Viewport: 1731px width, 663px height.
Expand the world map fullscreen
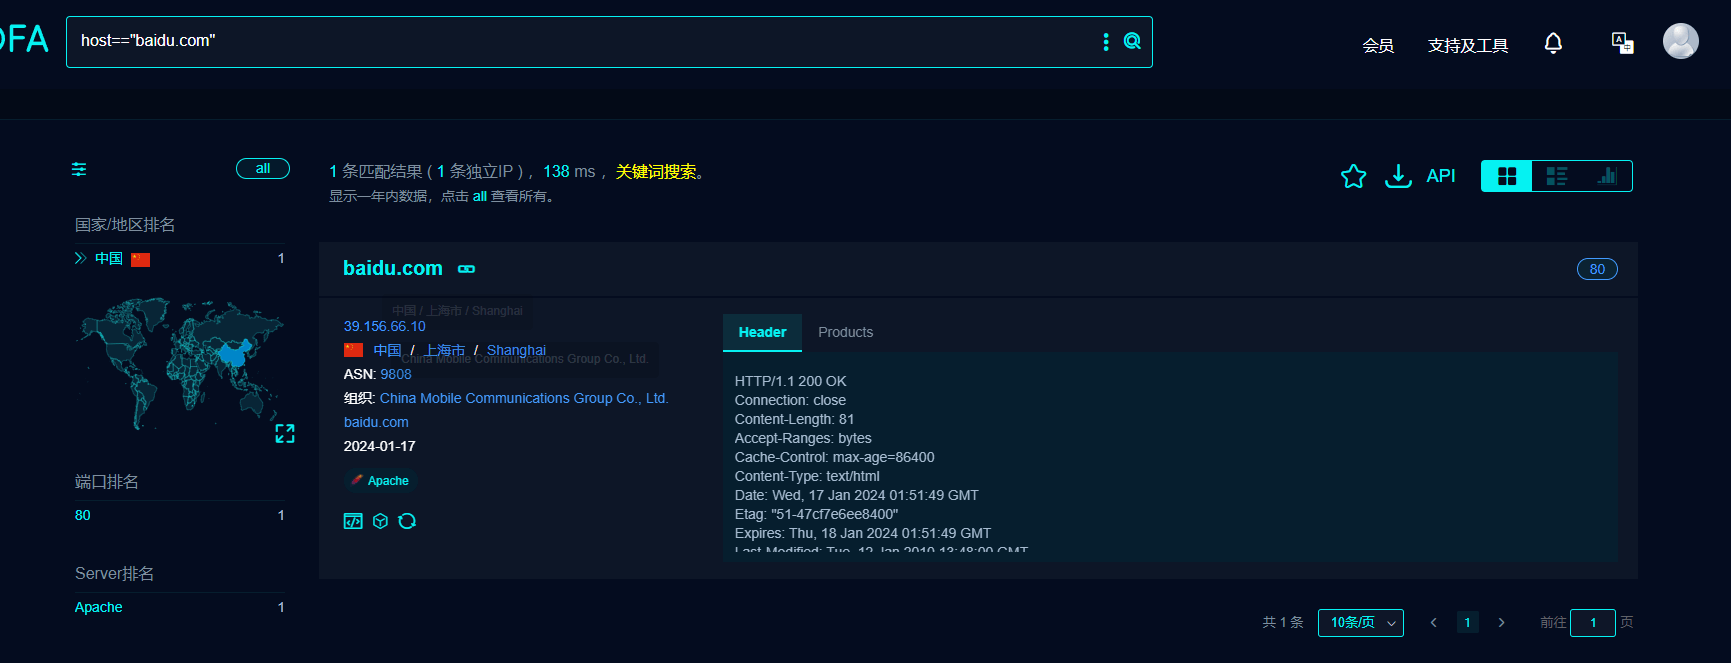tap(285, 433)
